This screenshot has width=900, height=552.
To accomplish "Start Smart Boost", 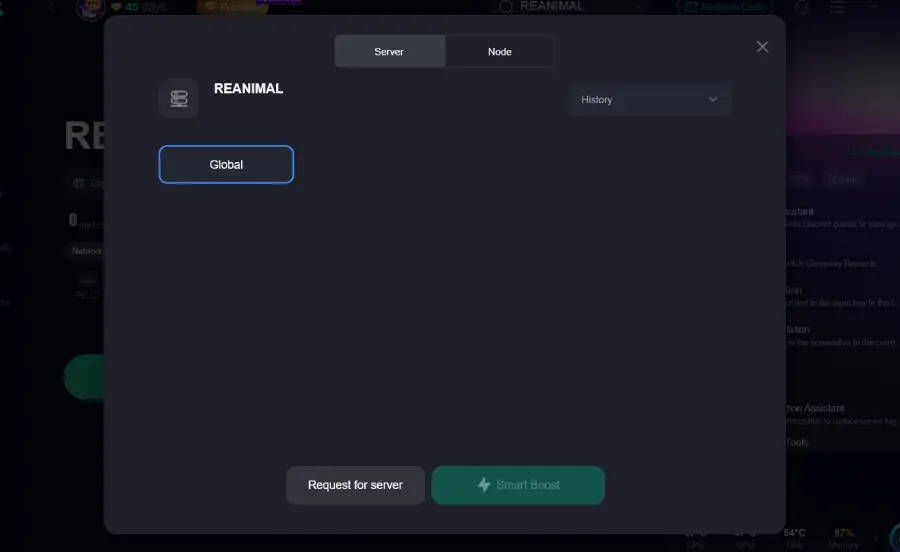I will [518, 485].
